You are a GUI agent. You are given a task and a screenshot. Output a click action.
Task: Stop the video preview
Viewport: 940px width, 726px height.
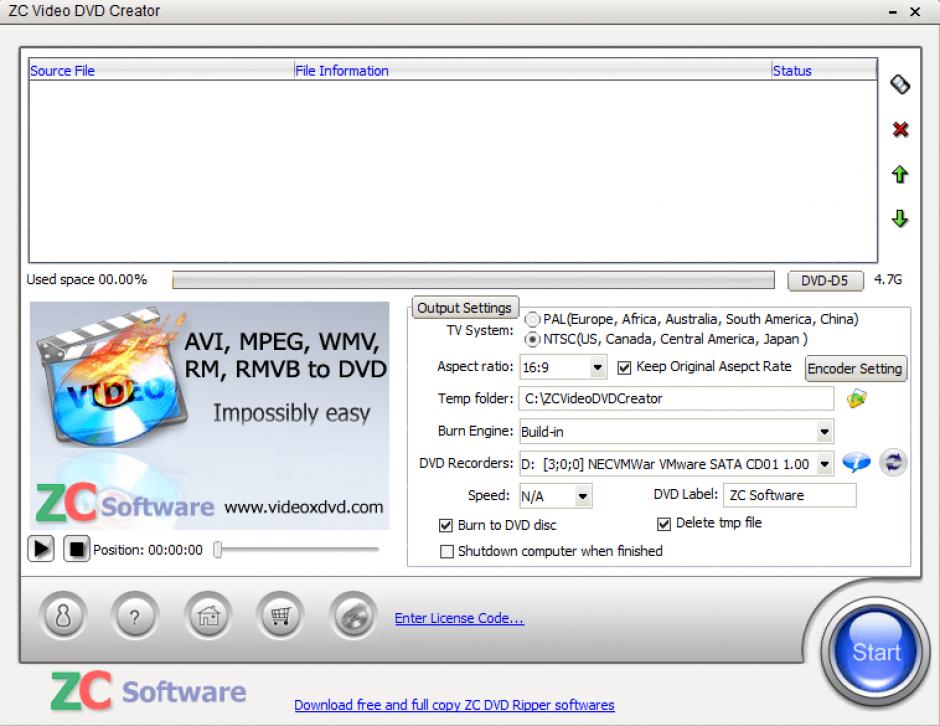point(77,549)
